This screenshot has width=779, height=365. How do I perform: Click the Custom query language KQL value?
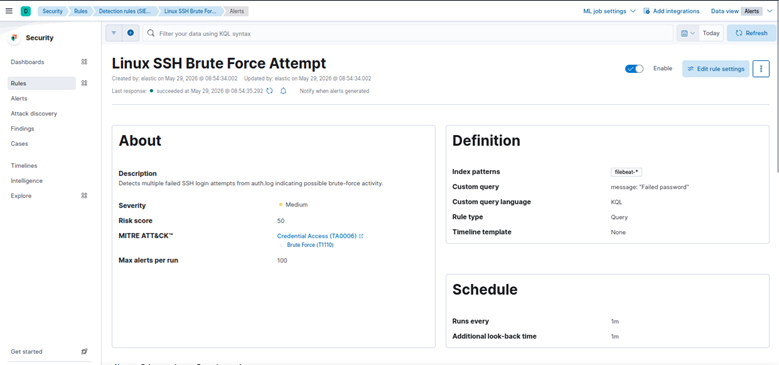[x=616, y=202]
